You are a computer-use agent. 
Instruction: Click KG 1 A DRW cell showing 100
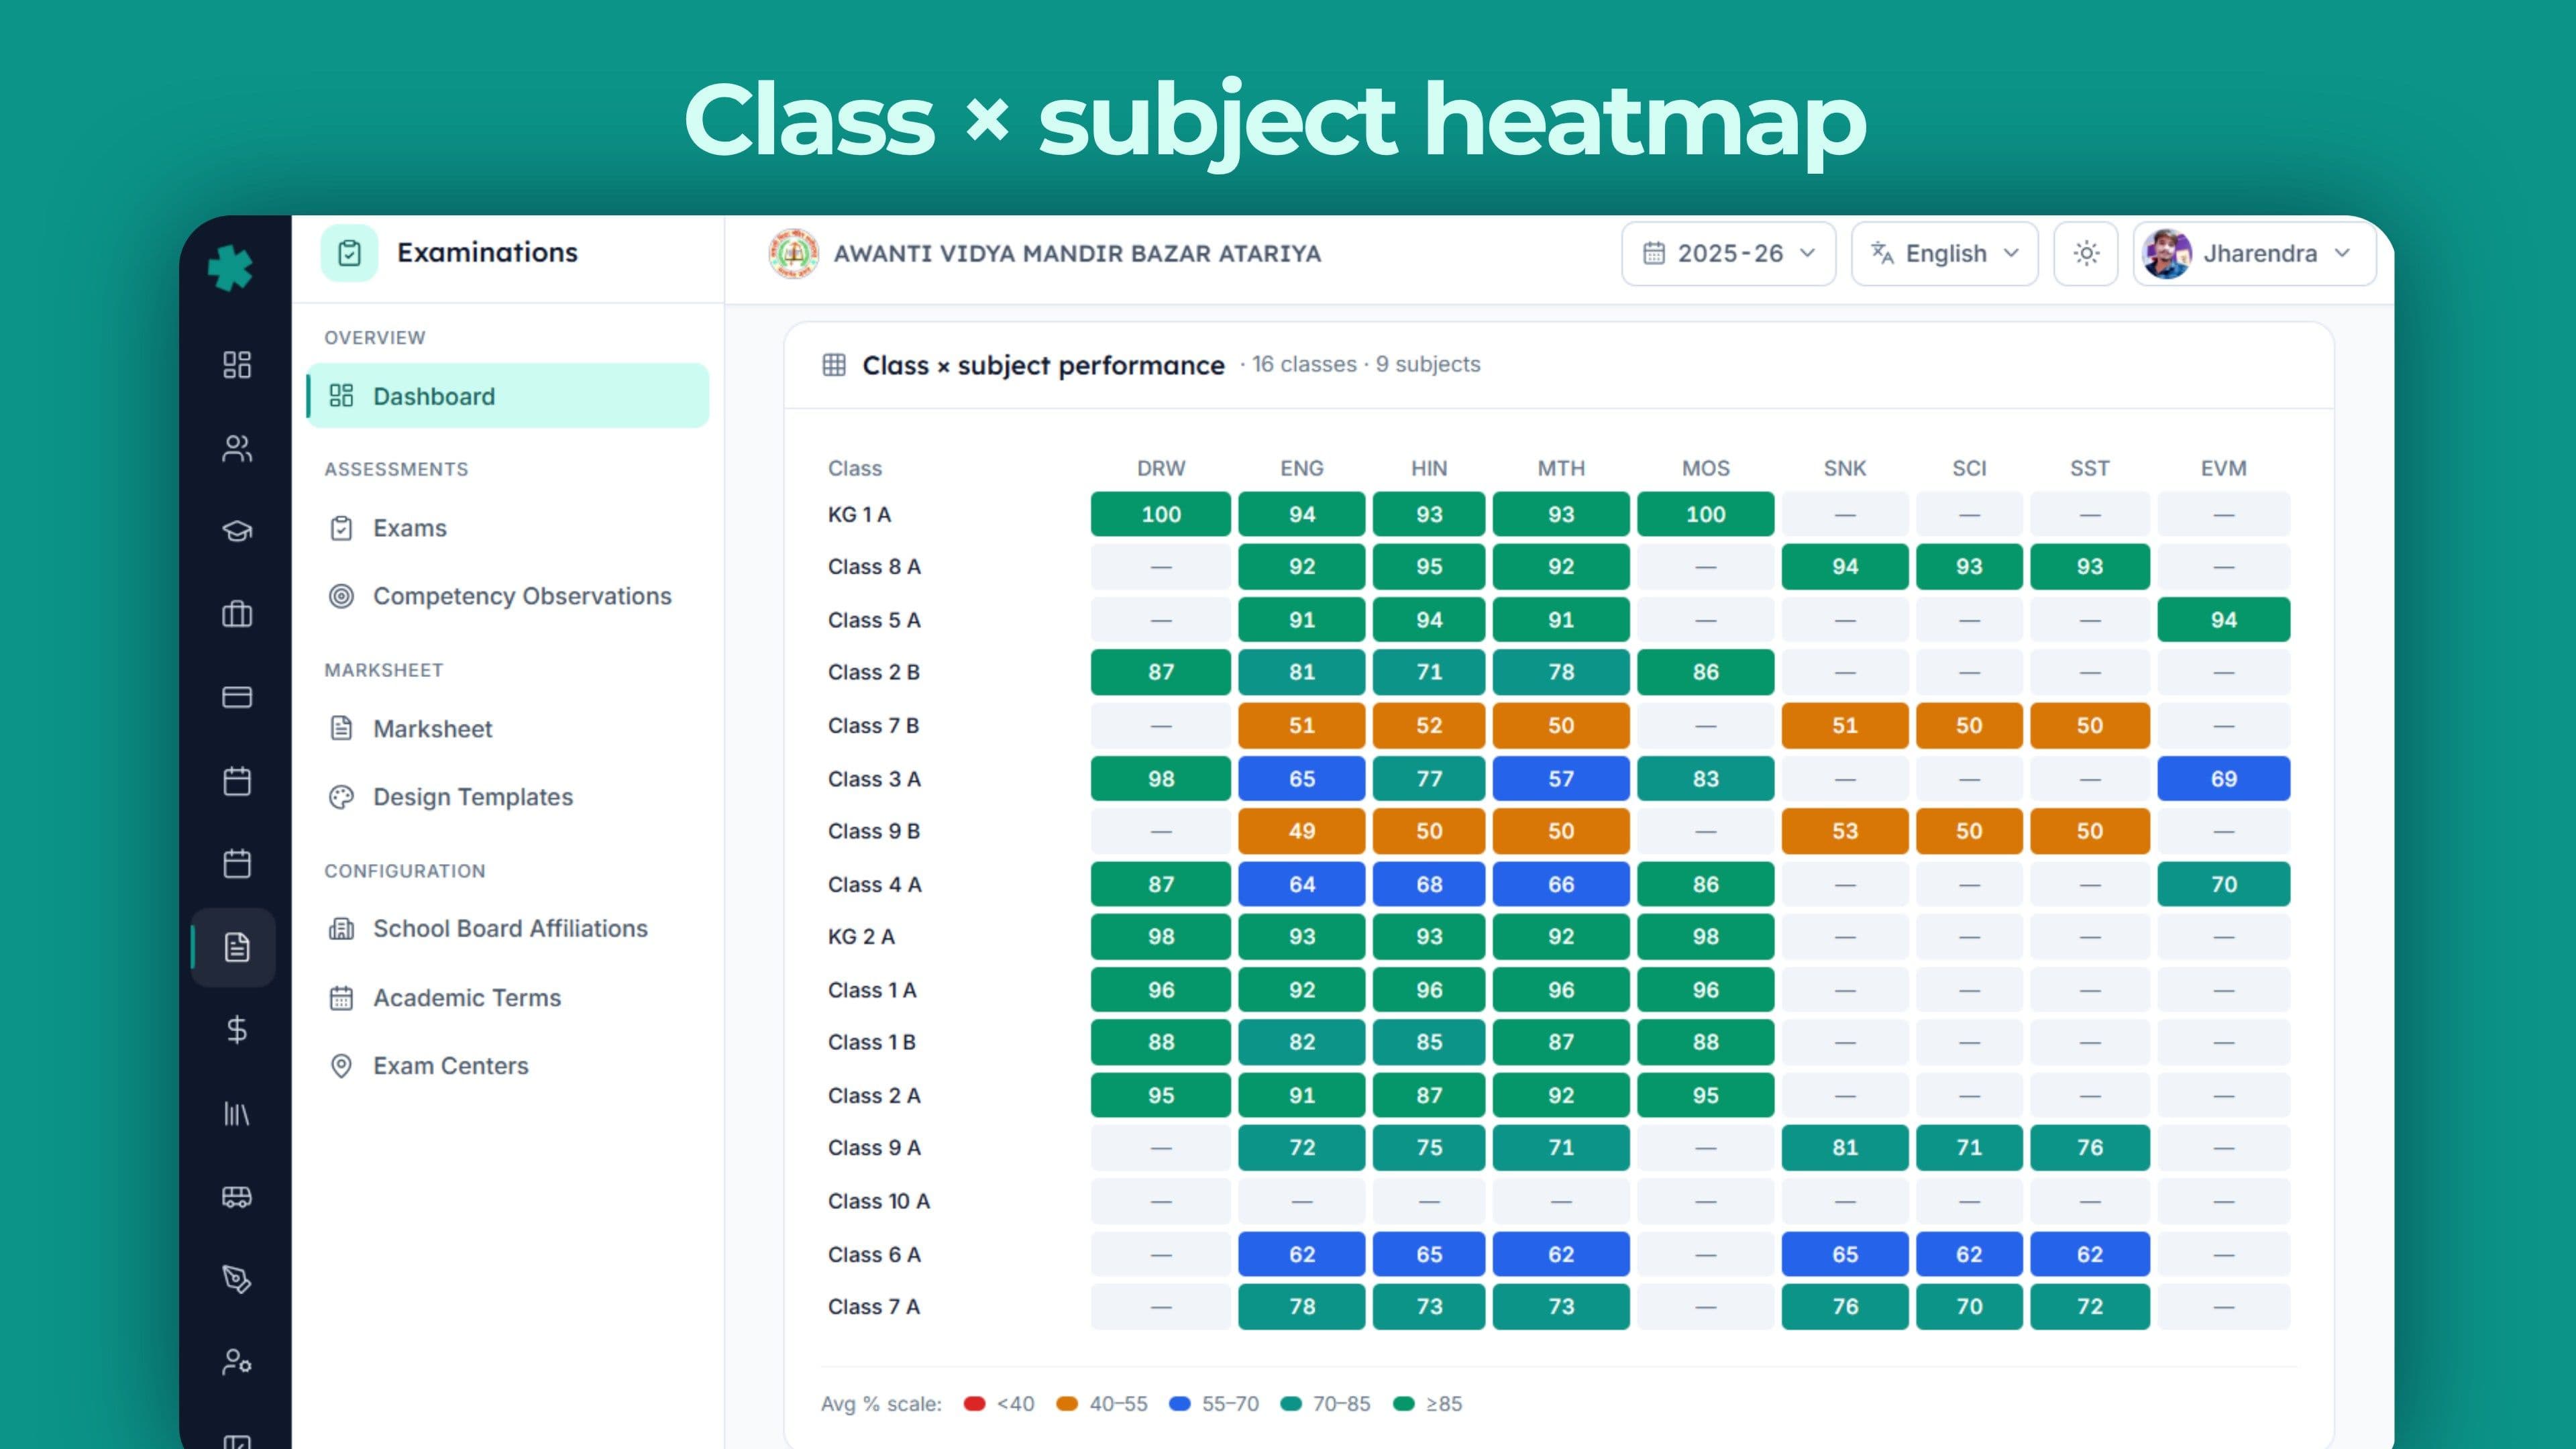tap(1160, 514)
